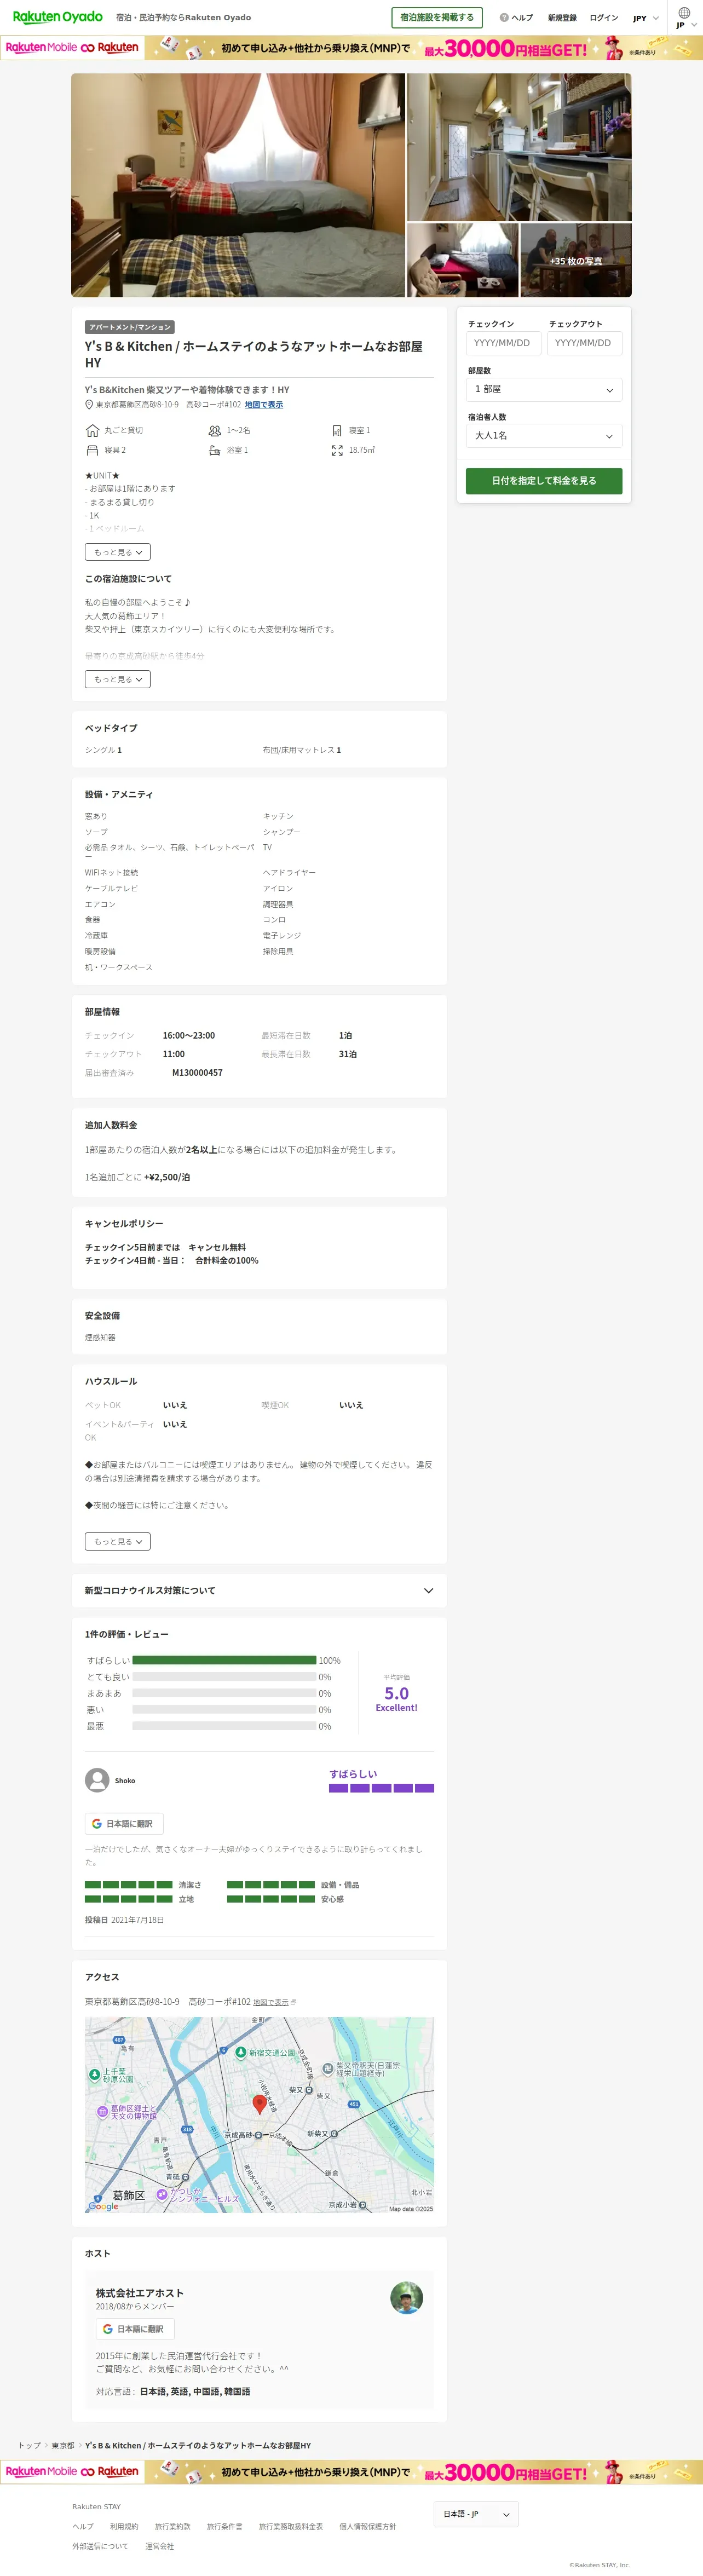
Task: Click the Google logo on the map
Action: [x=103, y=2206]
